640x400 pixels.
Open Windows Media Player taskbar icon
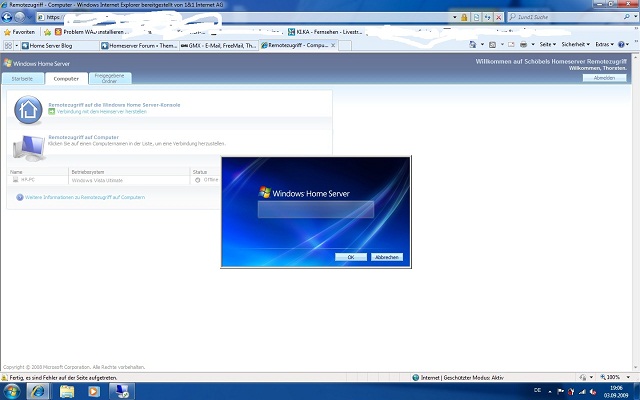(x=93, y=392)
